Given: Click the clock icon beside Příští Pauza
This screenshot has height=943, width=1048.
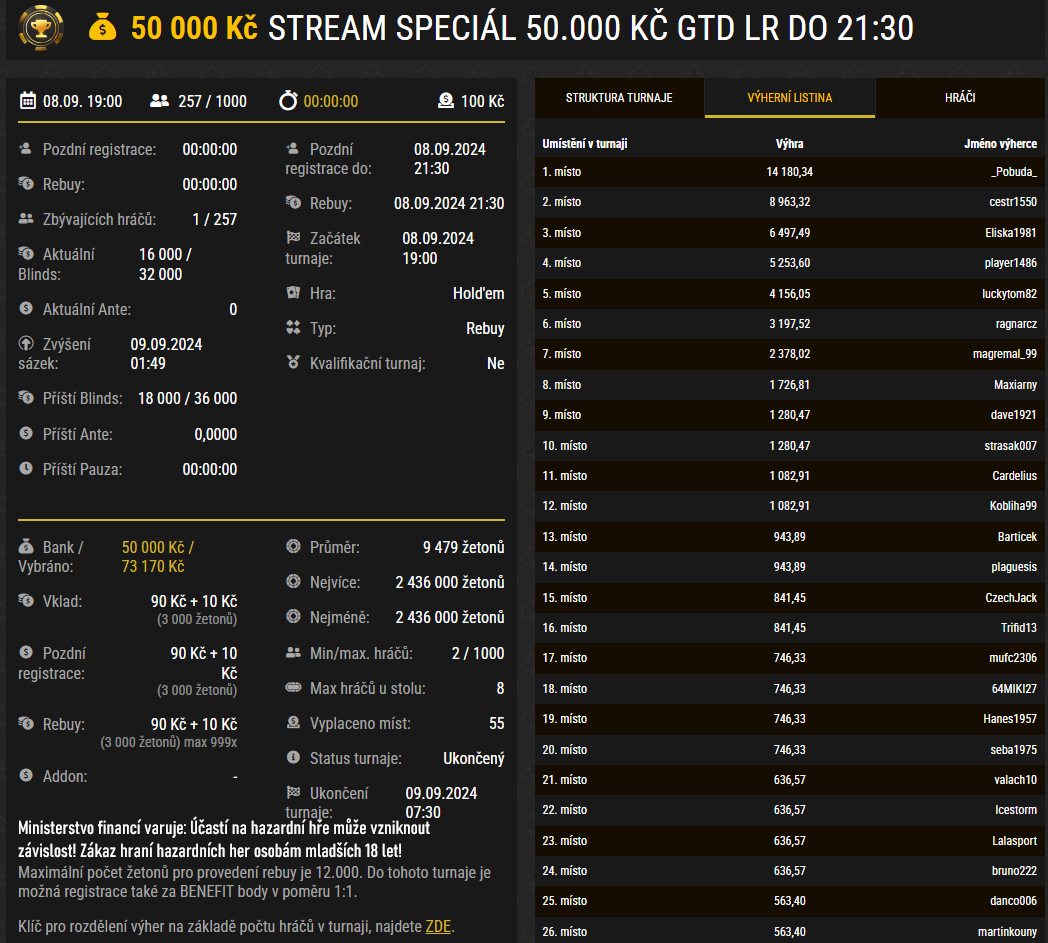Looking at the screenshot, I should 26,468.
